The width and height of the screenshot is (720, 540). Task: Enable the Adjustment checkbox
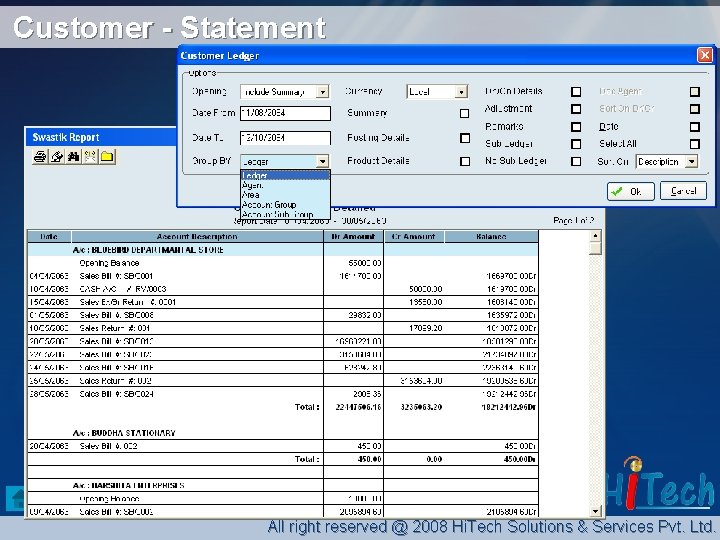(576, 109)
